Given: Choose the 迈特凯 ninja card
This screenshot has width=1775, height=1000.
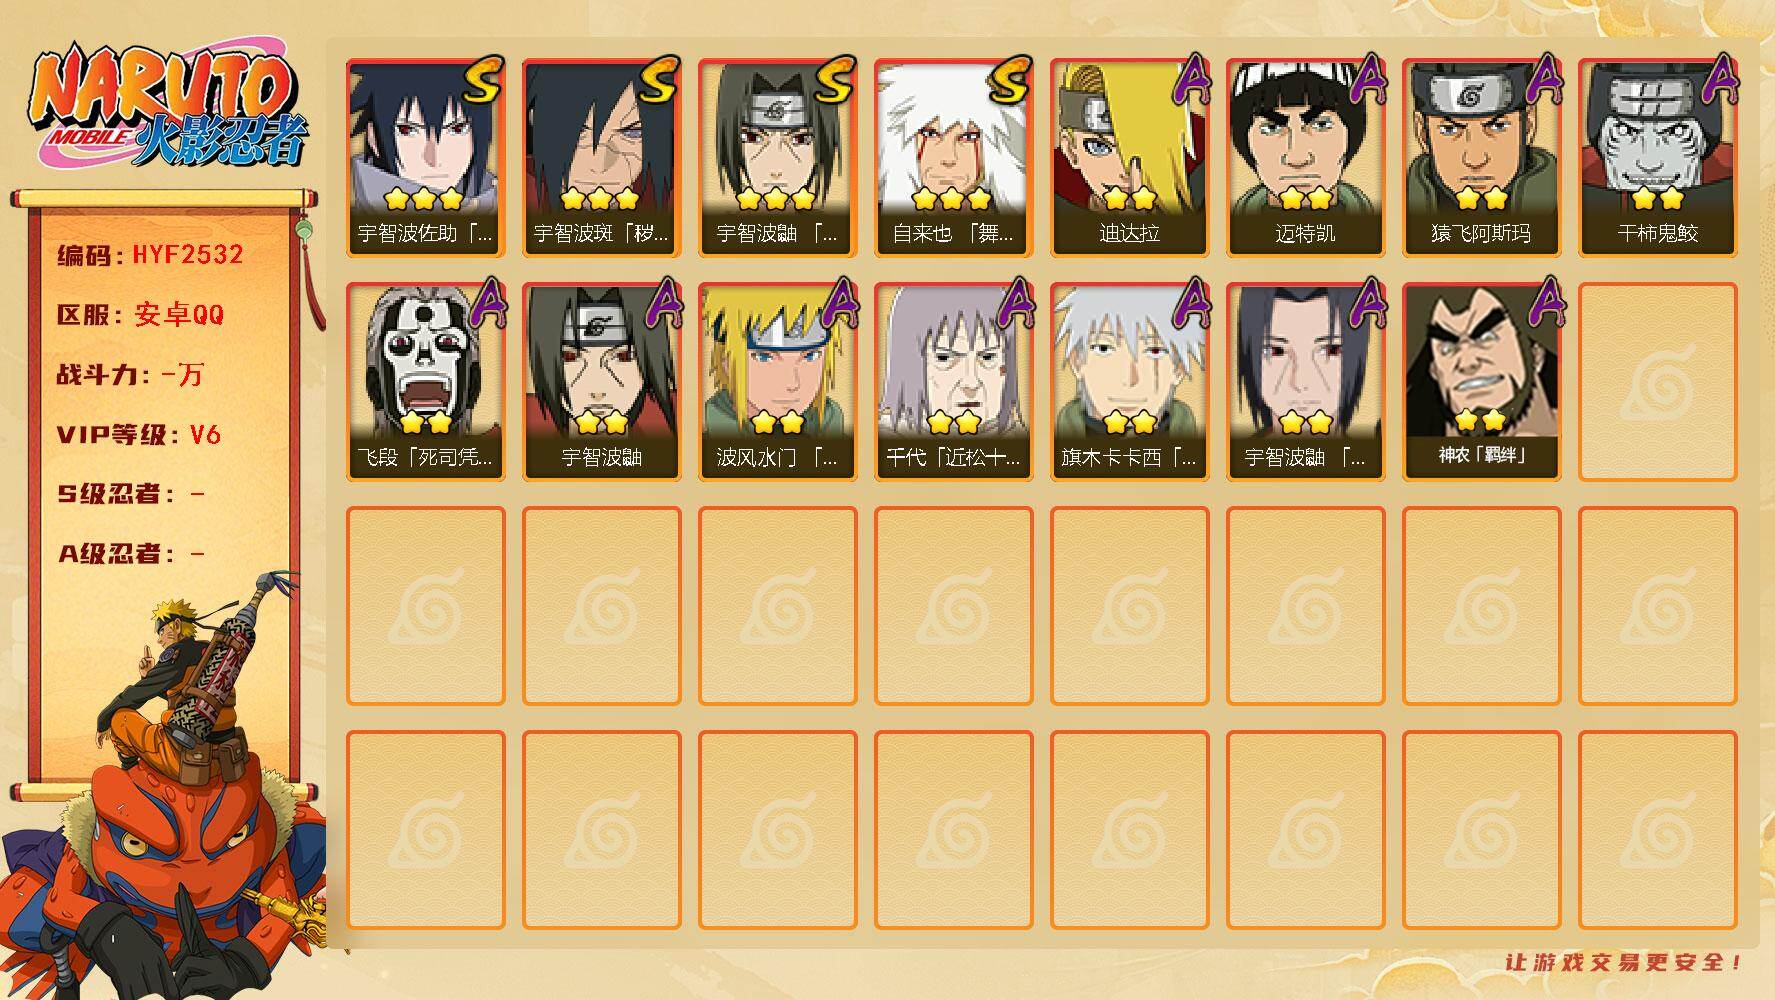Looking at the screenshot, I should [1305, 158].
